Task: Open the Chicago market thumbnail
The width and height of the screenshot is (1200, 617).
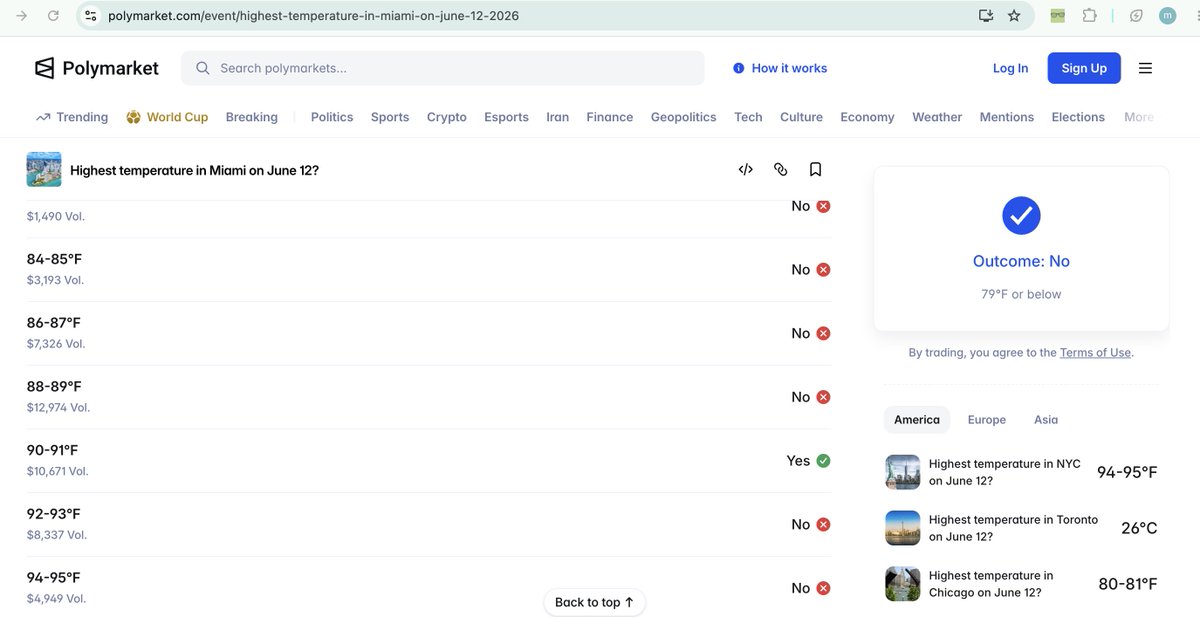Action: coord(902,584)
